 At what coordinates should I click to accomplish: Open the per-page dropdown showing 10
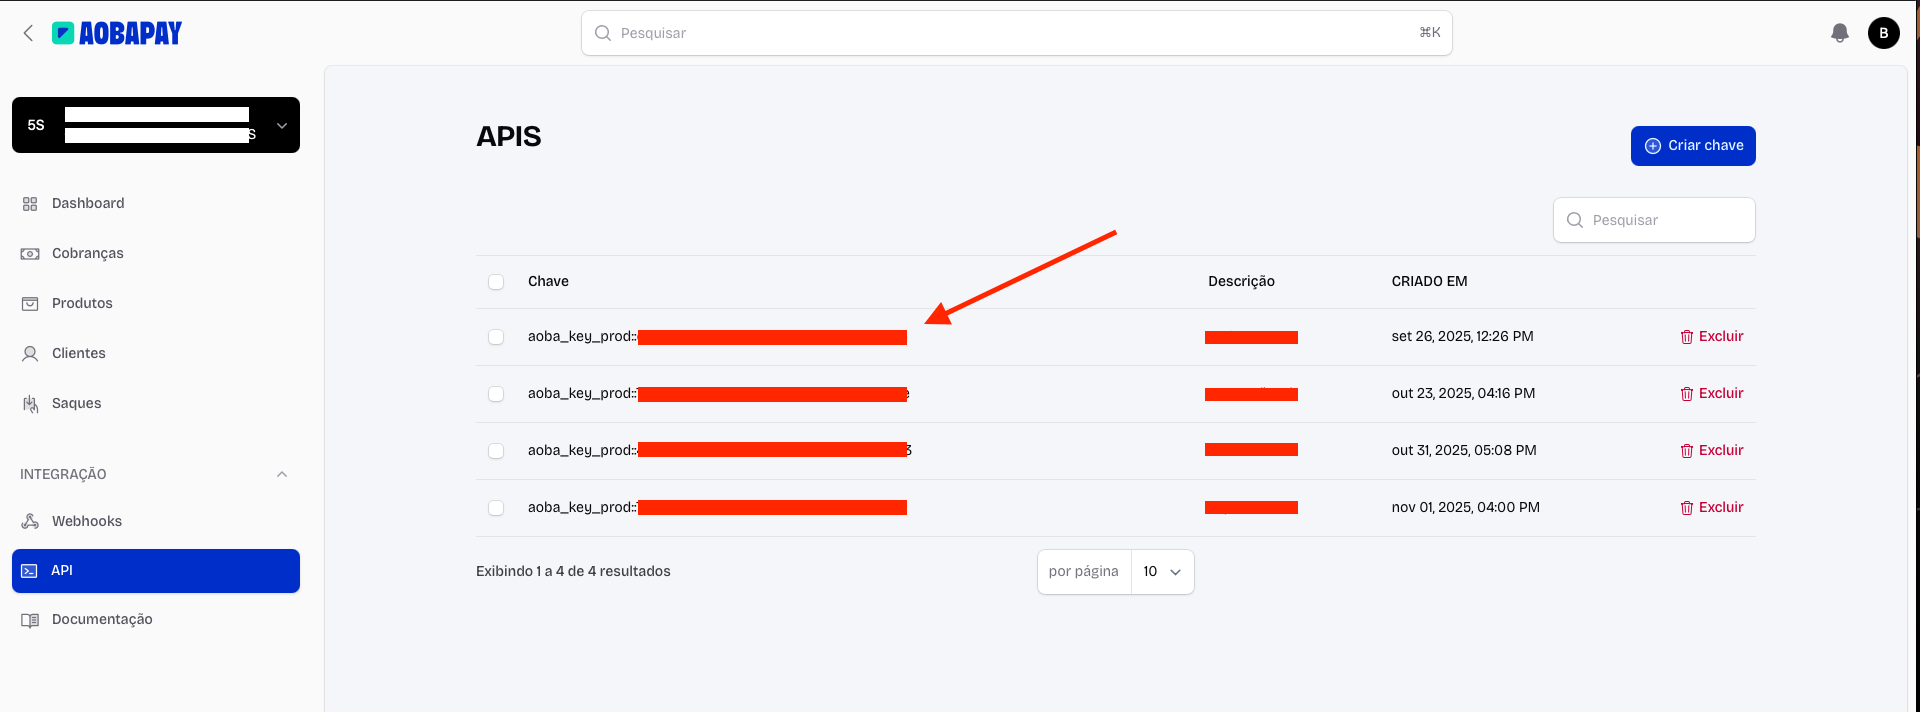coord(1163,572)
